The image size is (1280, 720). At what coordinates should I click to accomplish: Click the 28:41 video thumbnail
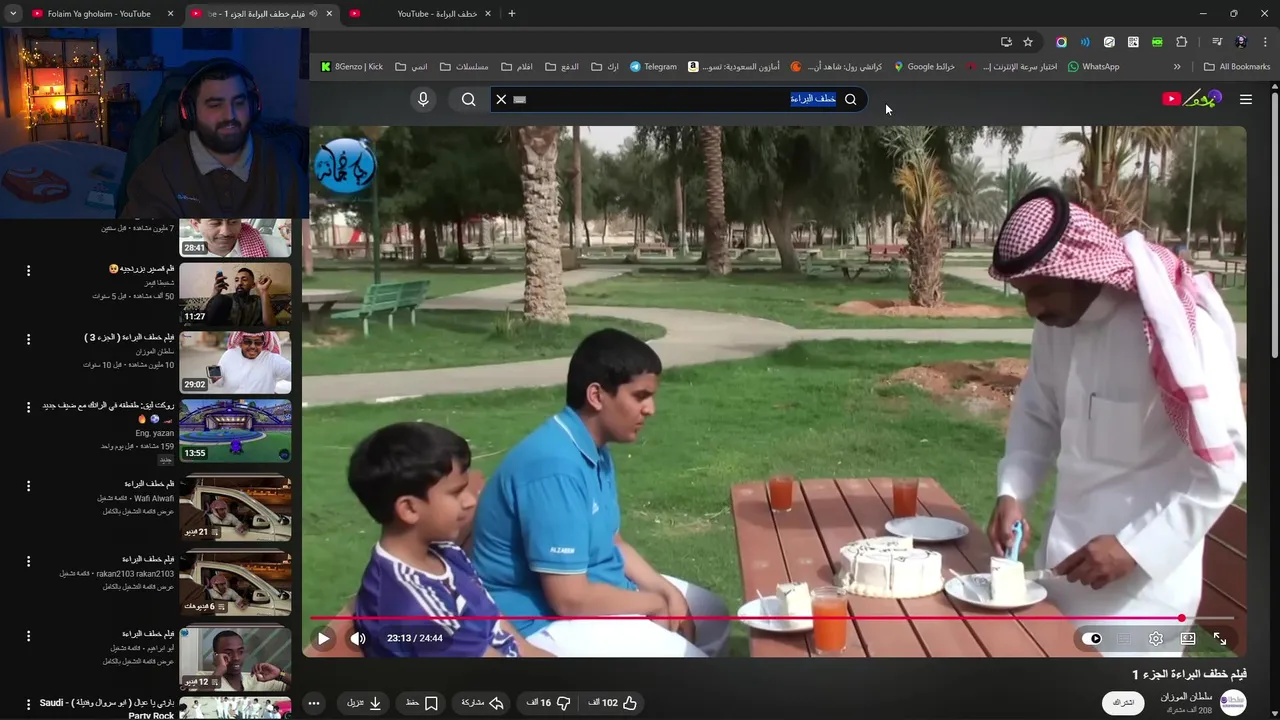click(235, 236)
